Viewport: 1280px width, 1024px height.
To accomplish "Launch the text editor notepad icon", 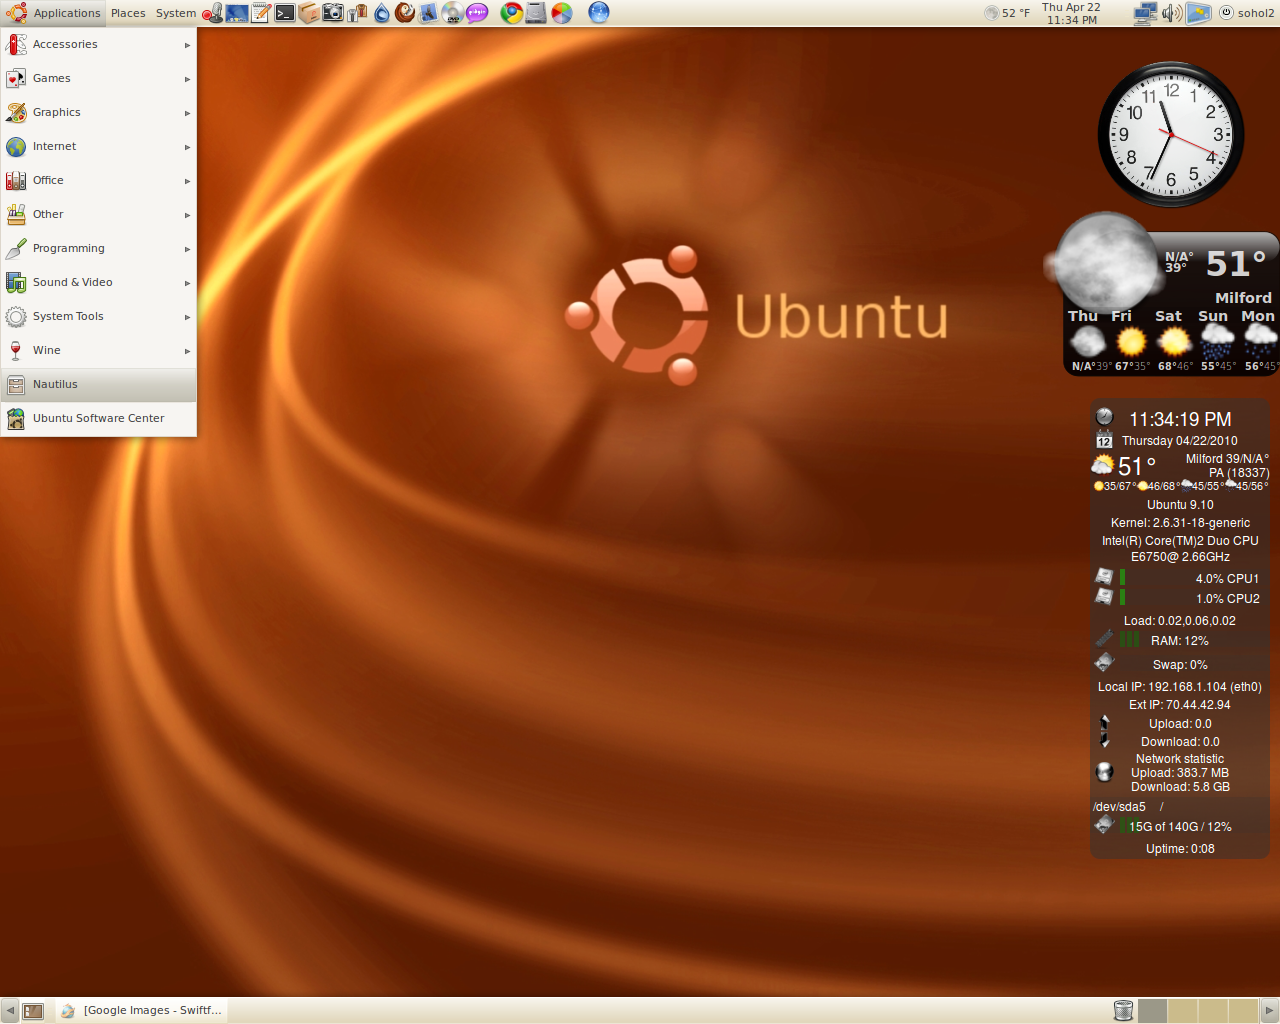I will [261, 13].
